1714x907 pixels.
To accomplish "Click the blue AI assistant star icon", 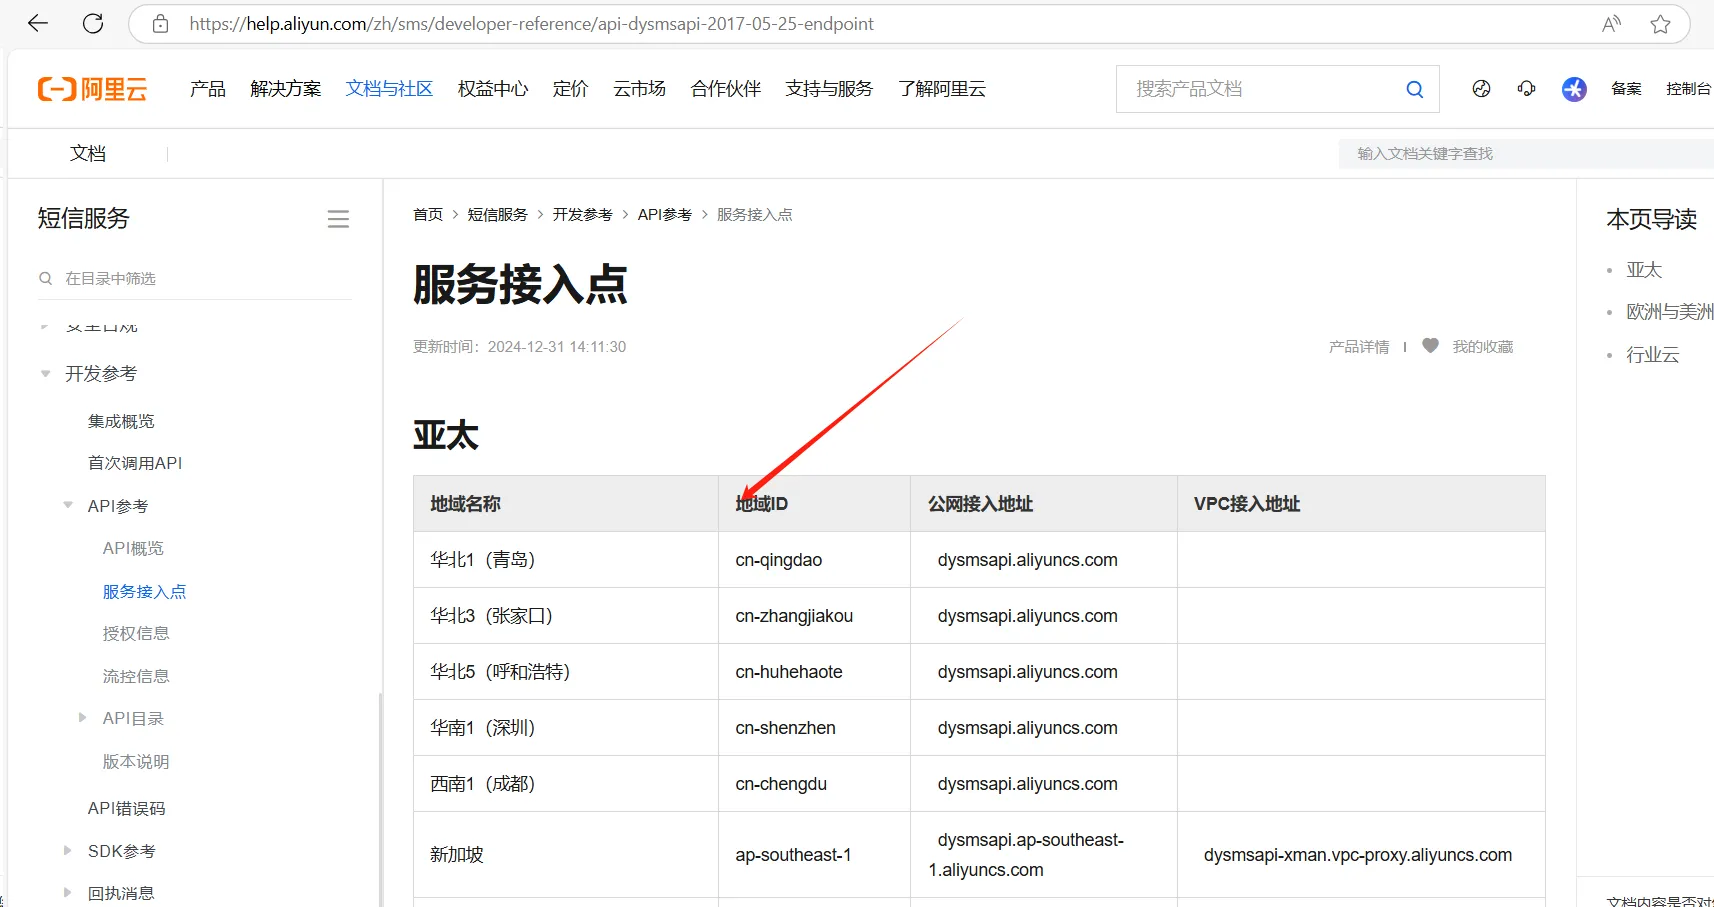I will [x=1574, y=89].
